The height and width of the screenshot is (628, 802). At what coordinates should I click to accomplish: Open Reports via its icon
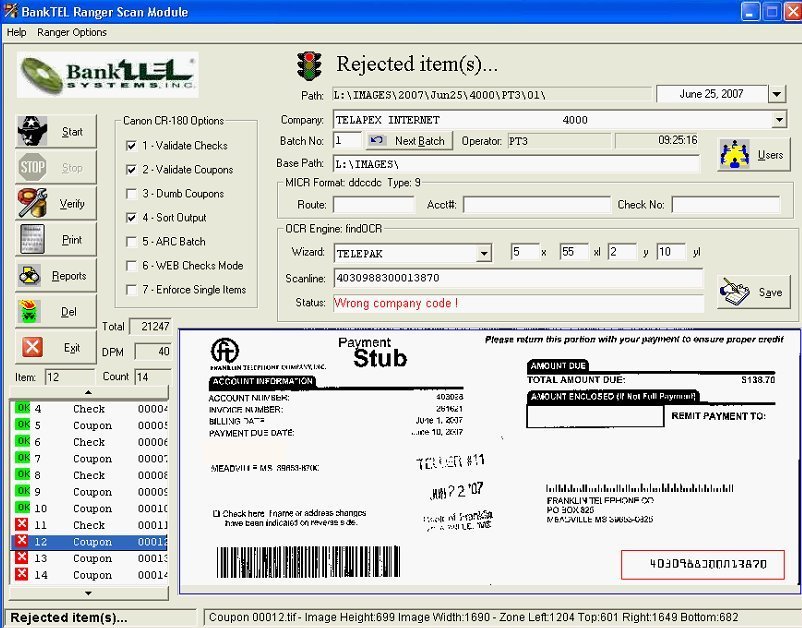[33, 276]
